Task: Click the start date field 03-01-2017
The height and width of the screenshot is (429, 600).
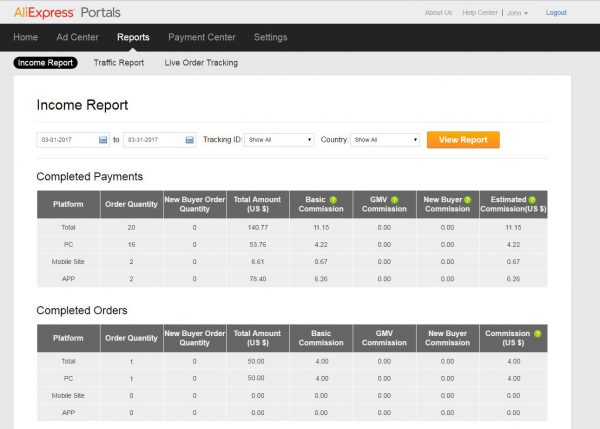Action: point(73,140)
